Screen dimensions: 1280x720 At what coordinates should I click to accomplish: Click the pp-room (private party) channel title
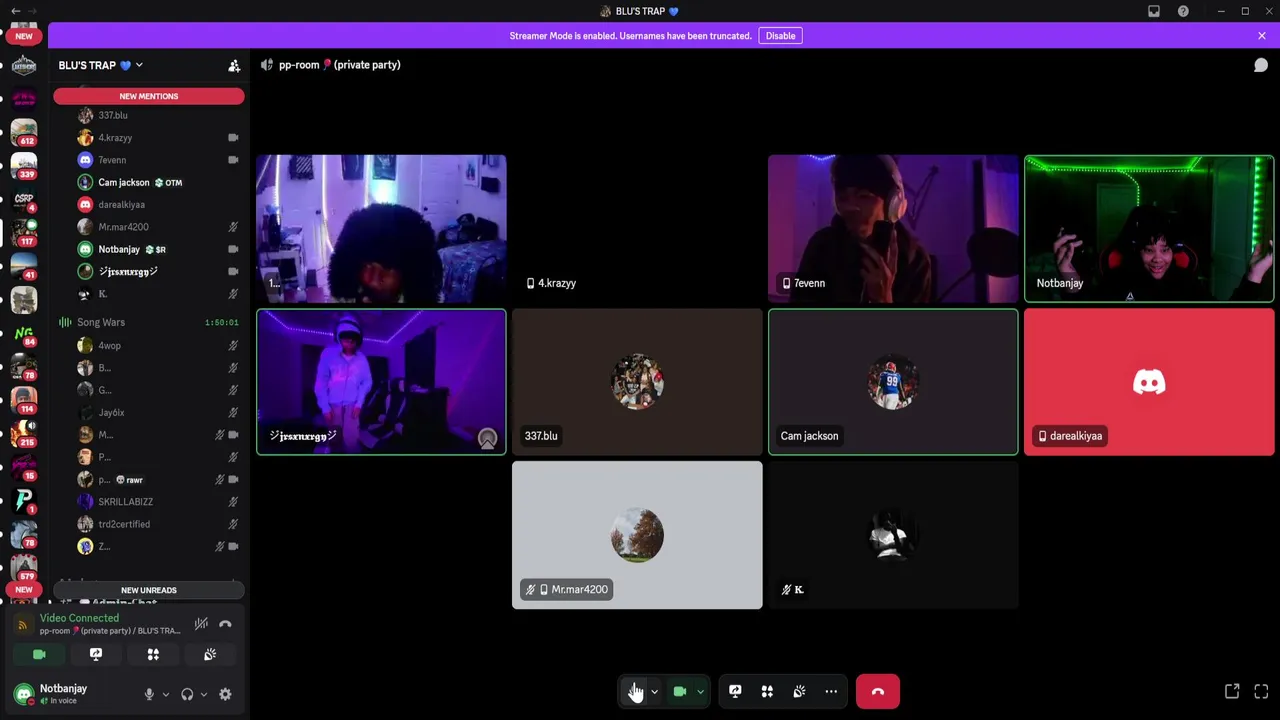coord(339,65)
